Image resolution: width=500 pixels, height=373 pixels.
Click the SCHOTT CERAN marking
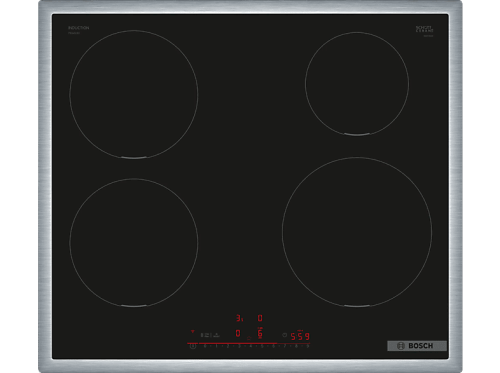[x=424, y=29]
